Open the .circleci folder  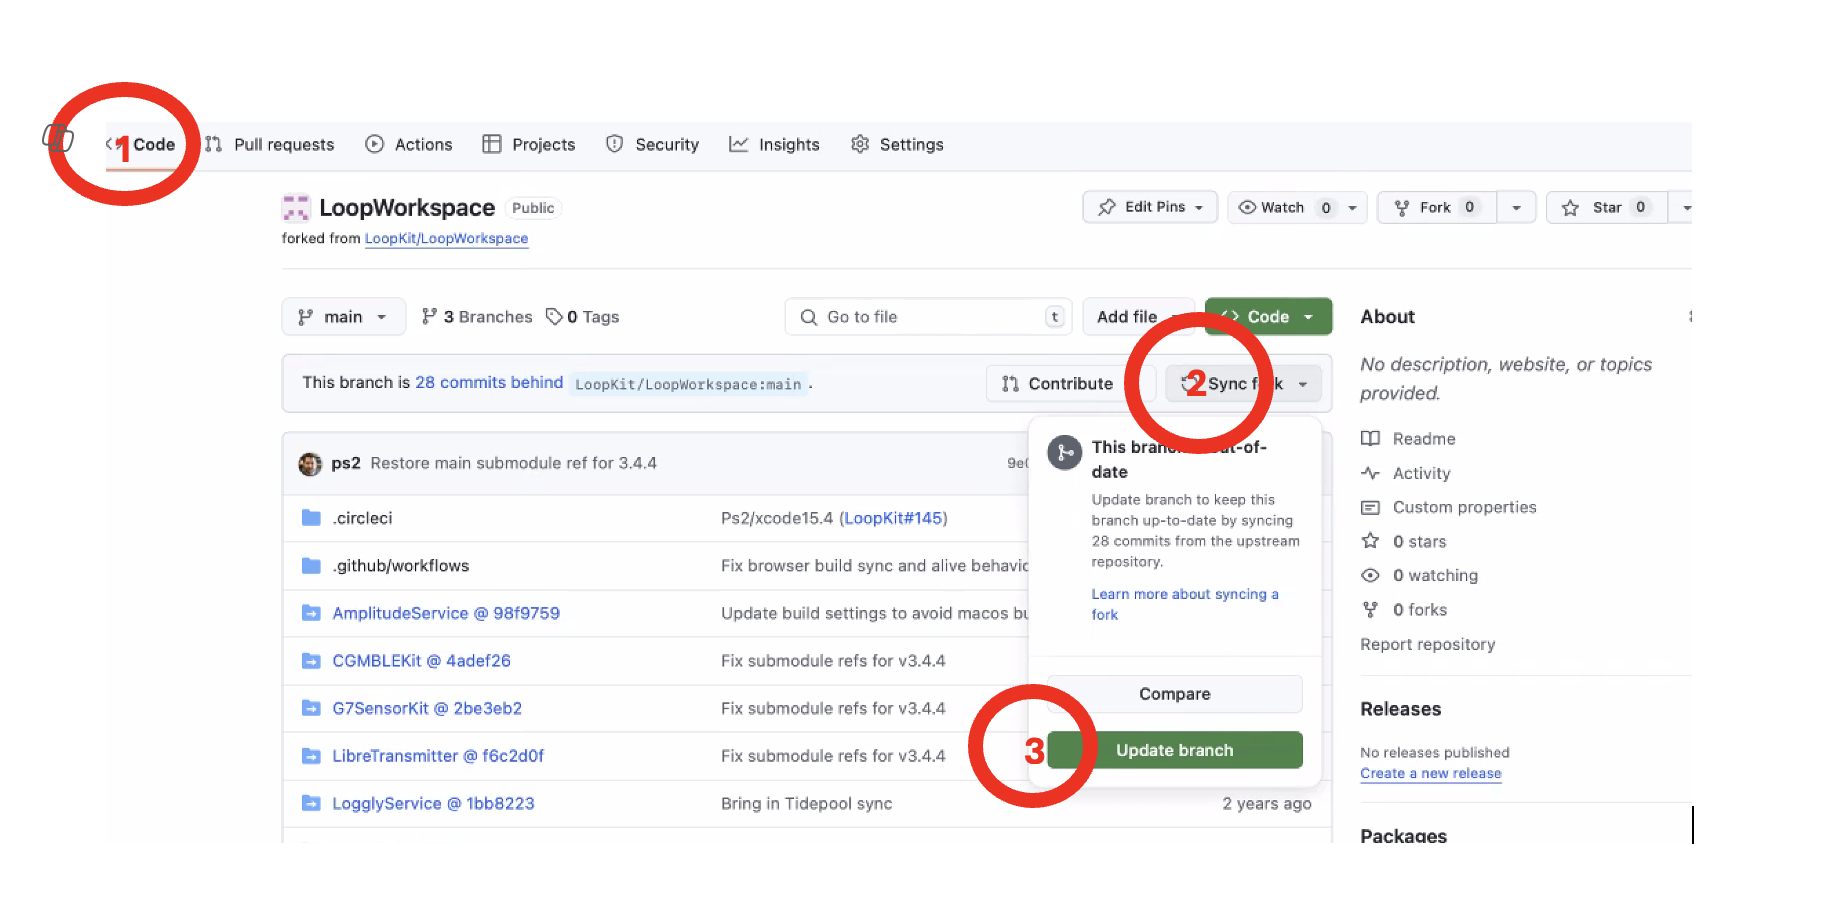pyautogui.click(x=363, y=518)
